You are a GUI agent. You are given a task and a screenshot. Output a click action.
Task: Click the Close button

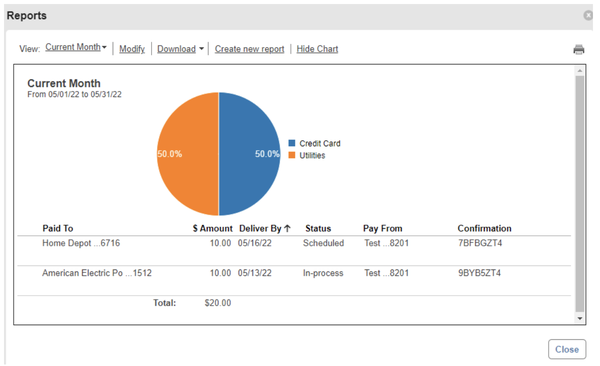(567, 349)
